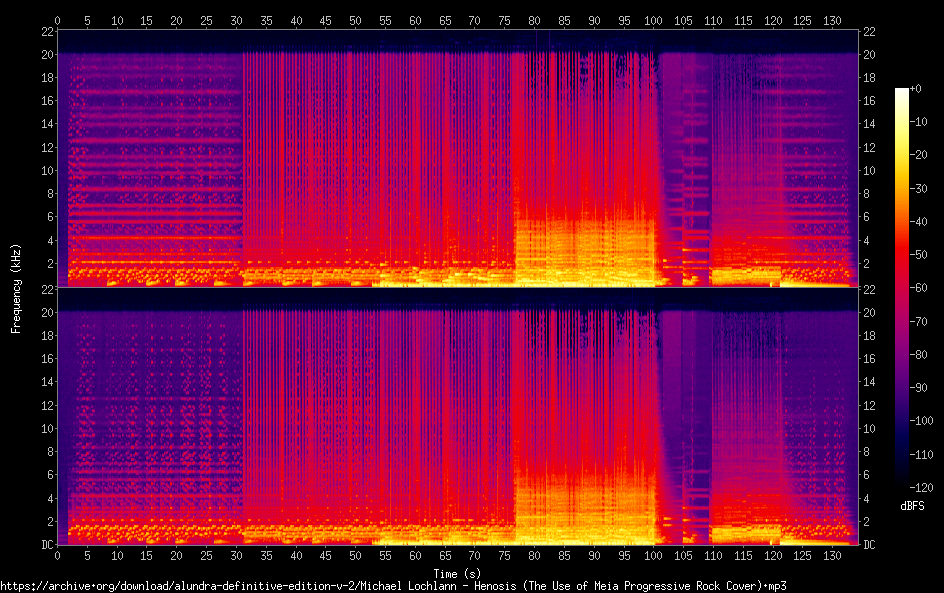Click the "50" tick on the bottom time axis
Viewport: 944px width, 593px height.
click(355, 556)
